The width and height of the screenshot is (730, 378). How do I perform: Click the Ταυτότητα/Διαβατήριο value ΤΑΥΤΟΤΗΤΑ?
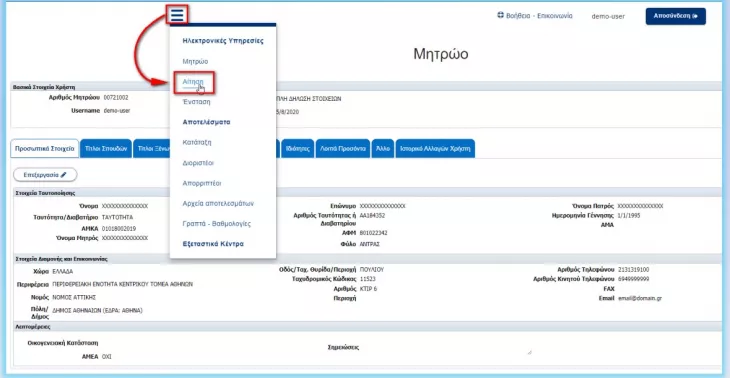[x=117, y=217]
